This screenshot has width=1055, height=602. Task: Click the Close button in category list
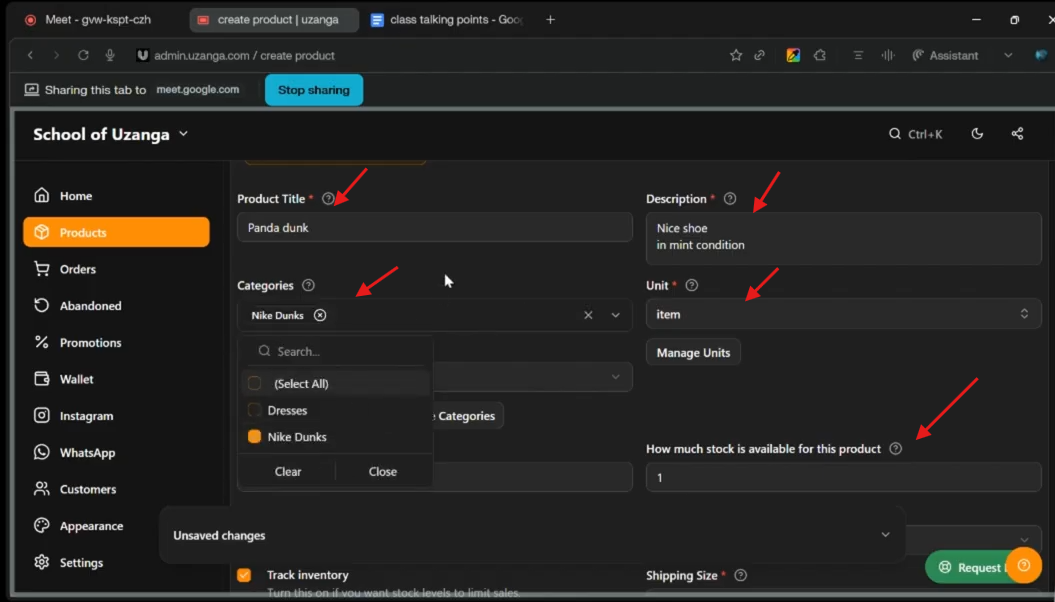[383, 472]
